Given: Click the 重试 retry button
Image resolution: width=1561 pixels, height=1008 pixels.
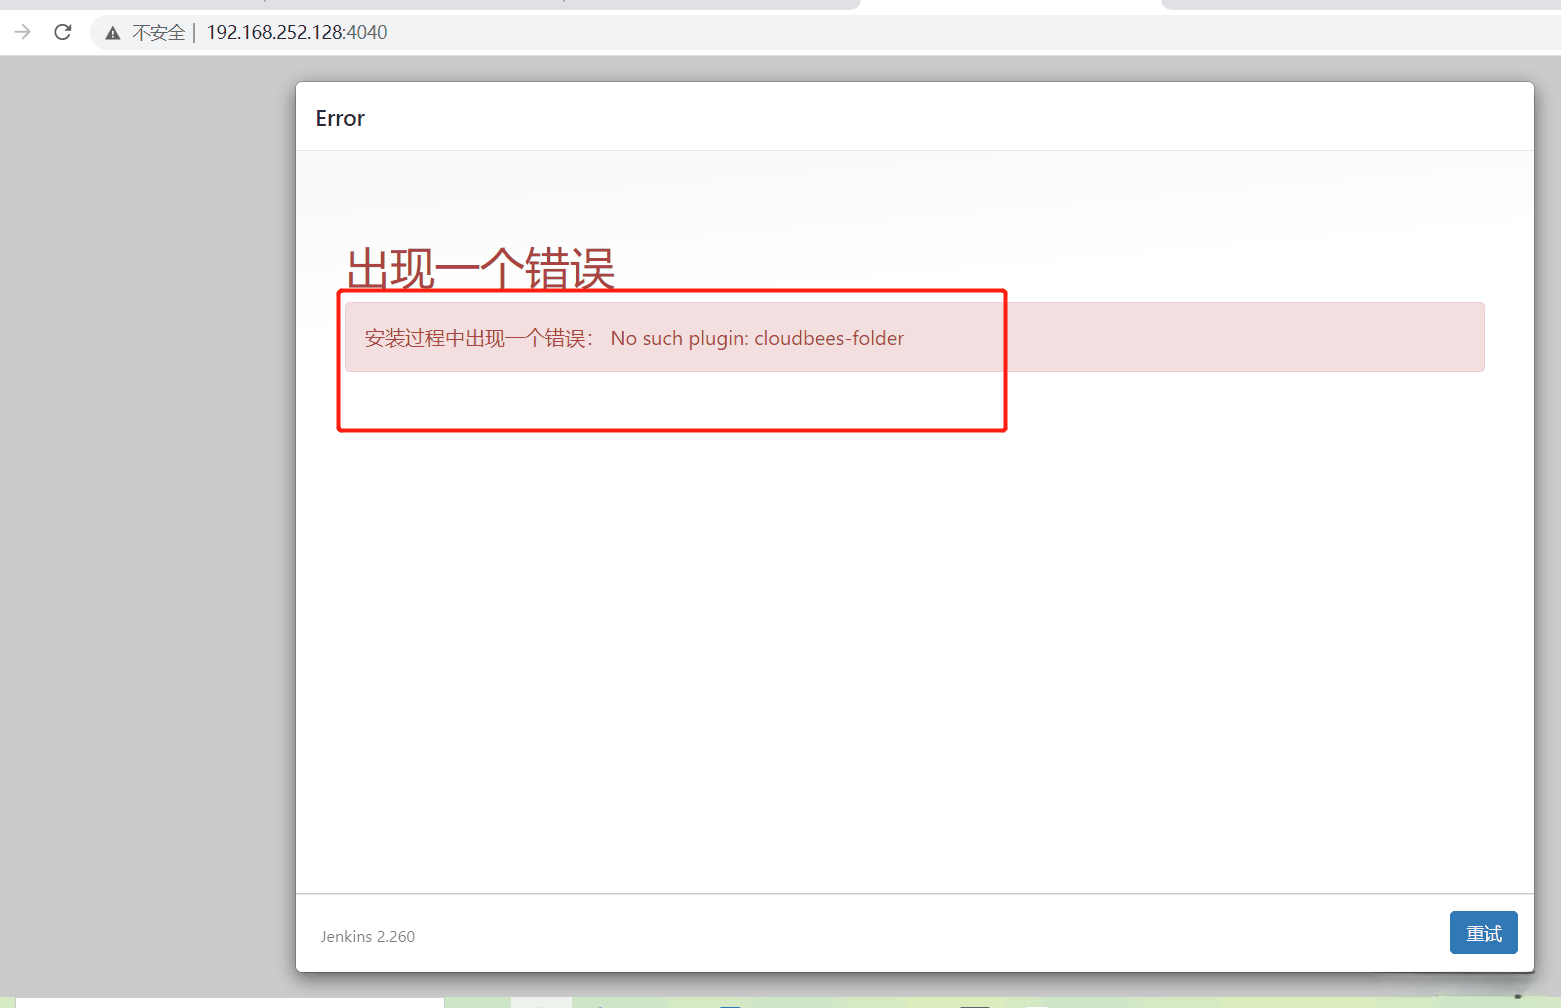Looking at the screenshot, I should [x=1484, y=932].
